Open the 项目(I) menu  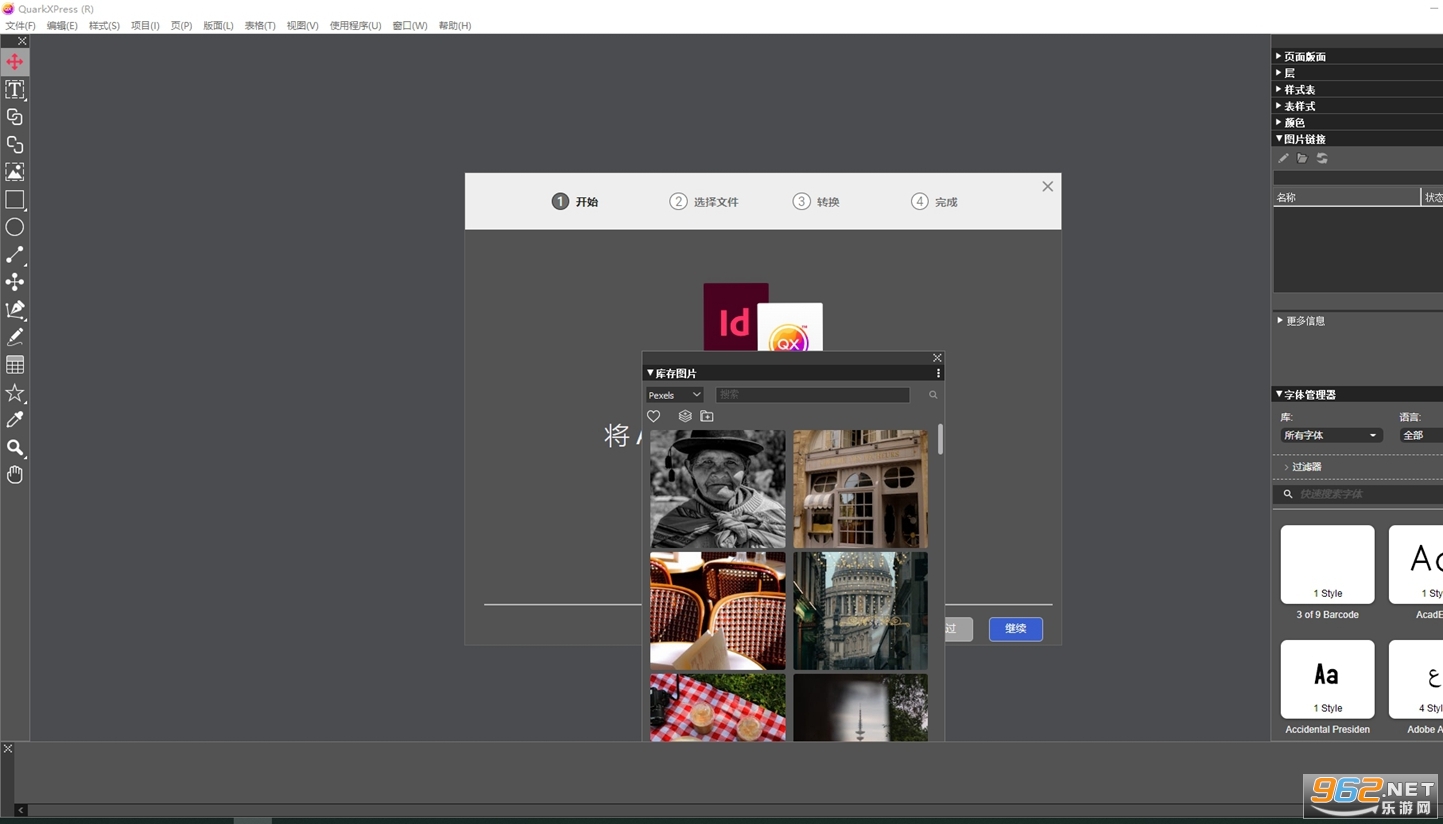coord(145,26)
